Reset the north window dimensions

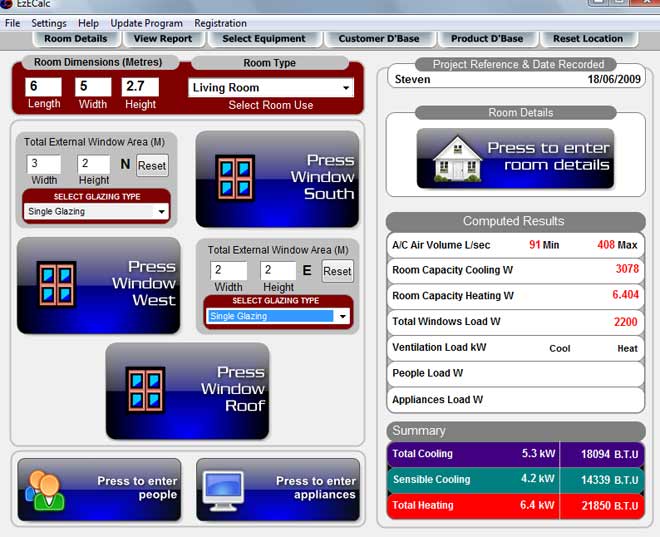point(152,166)
